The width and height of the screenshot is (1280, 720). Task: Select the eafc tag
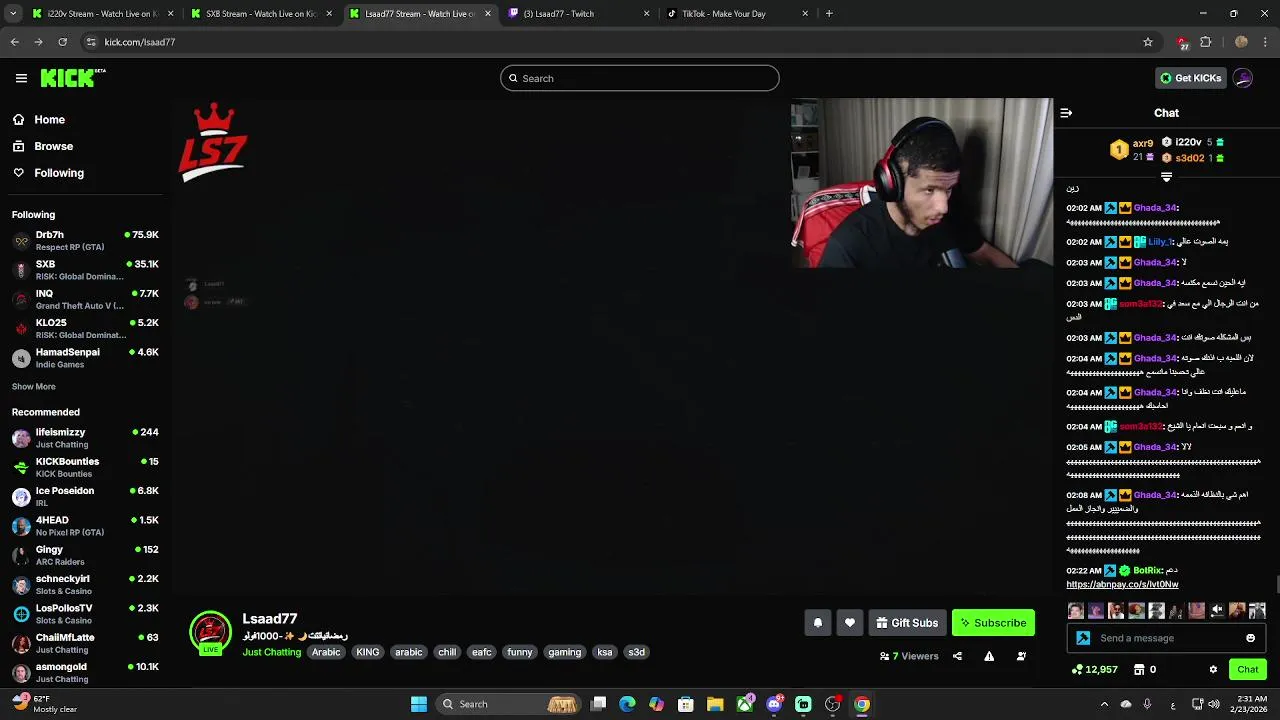482,652
